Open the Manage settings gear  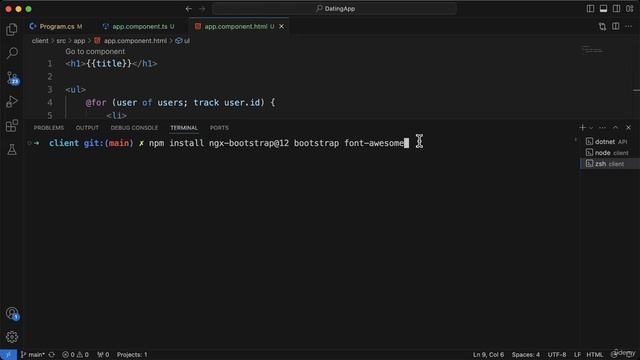pos(12,337)
